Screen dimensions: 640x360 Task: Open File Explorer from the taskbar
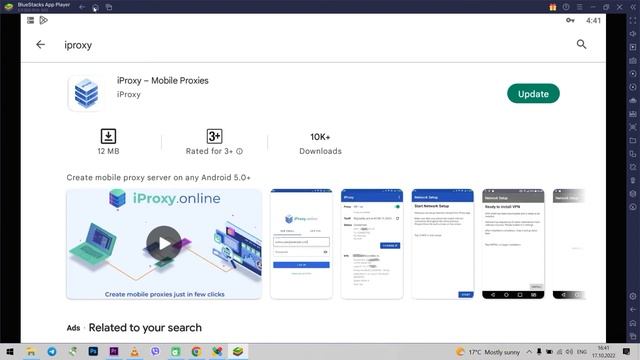pyautogui.click(x=31, y=351)
